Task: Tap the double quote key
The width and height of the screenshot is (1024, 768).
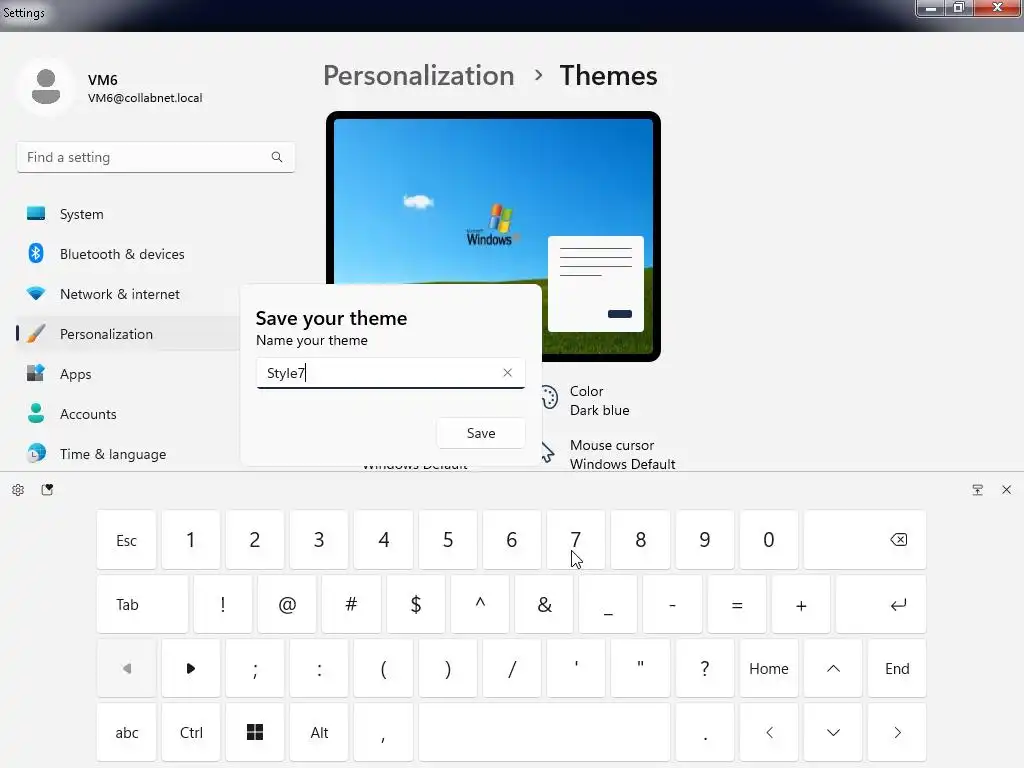Action: (640, 668)
